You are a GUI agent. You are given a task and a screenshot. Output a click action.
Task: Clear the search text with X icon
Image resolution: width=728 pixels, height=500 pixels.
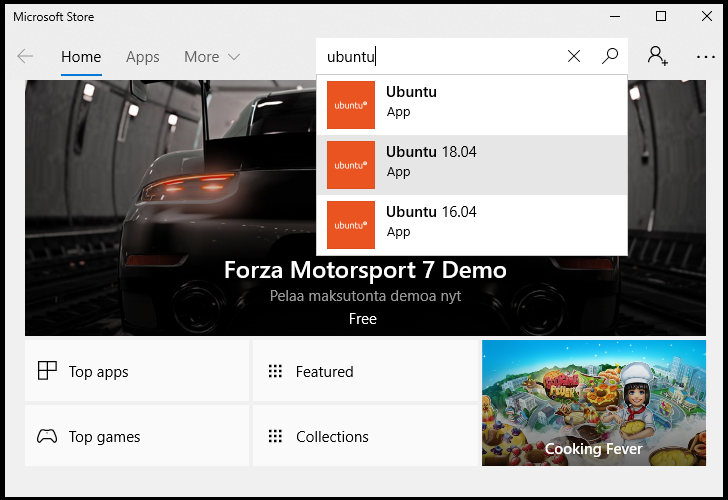(574, 57)
